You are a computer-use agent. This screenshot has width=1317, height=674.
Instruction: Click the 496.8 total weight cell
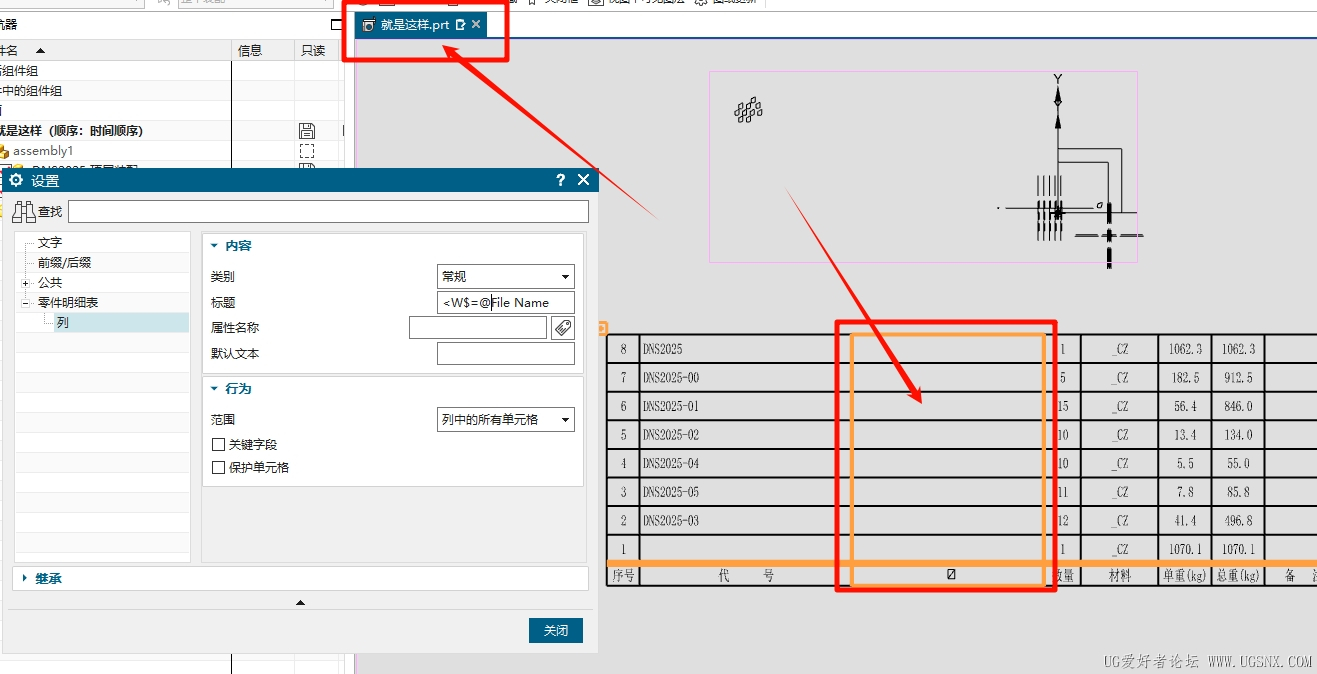click(1238, 521)
